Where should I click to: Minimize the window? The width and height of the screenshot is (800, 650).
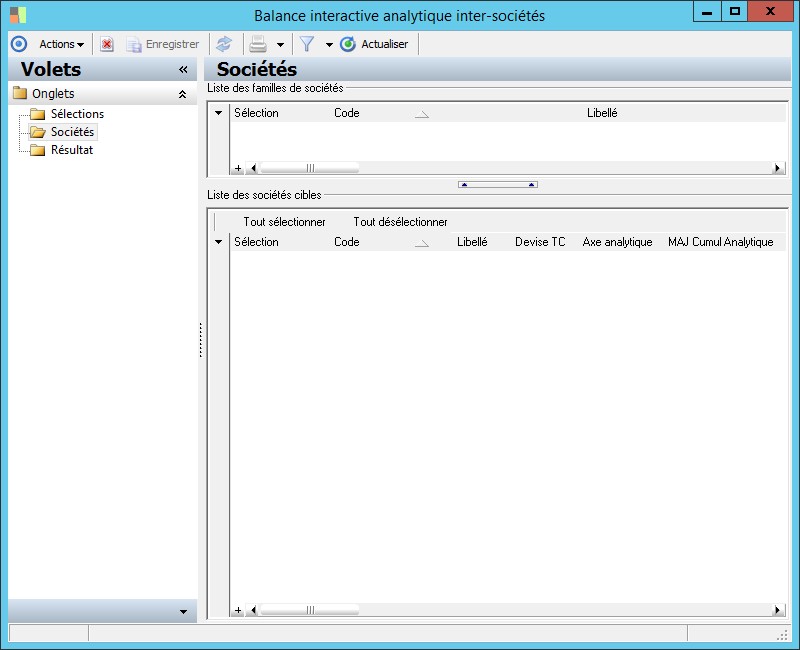pos(707,11)
